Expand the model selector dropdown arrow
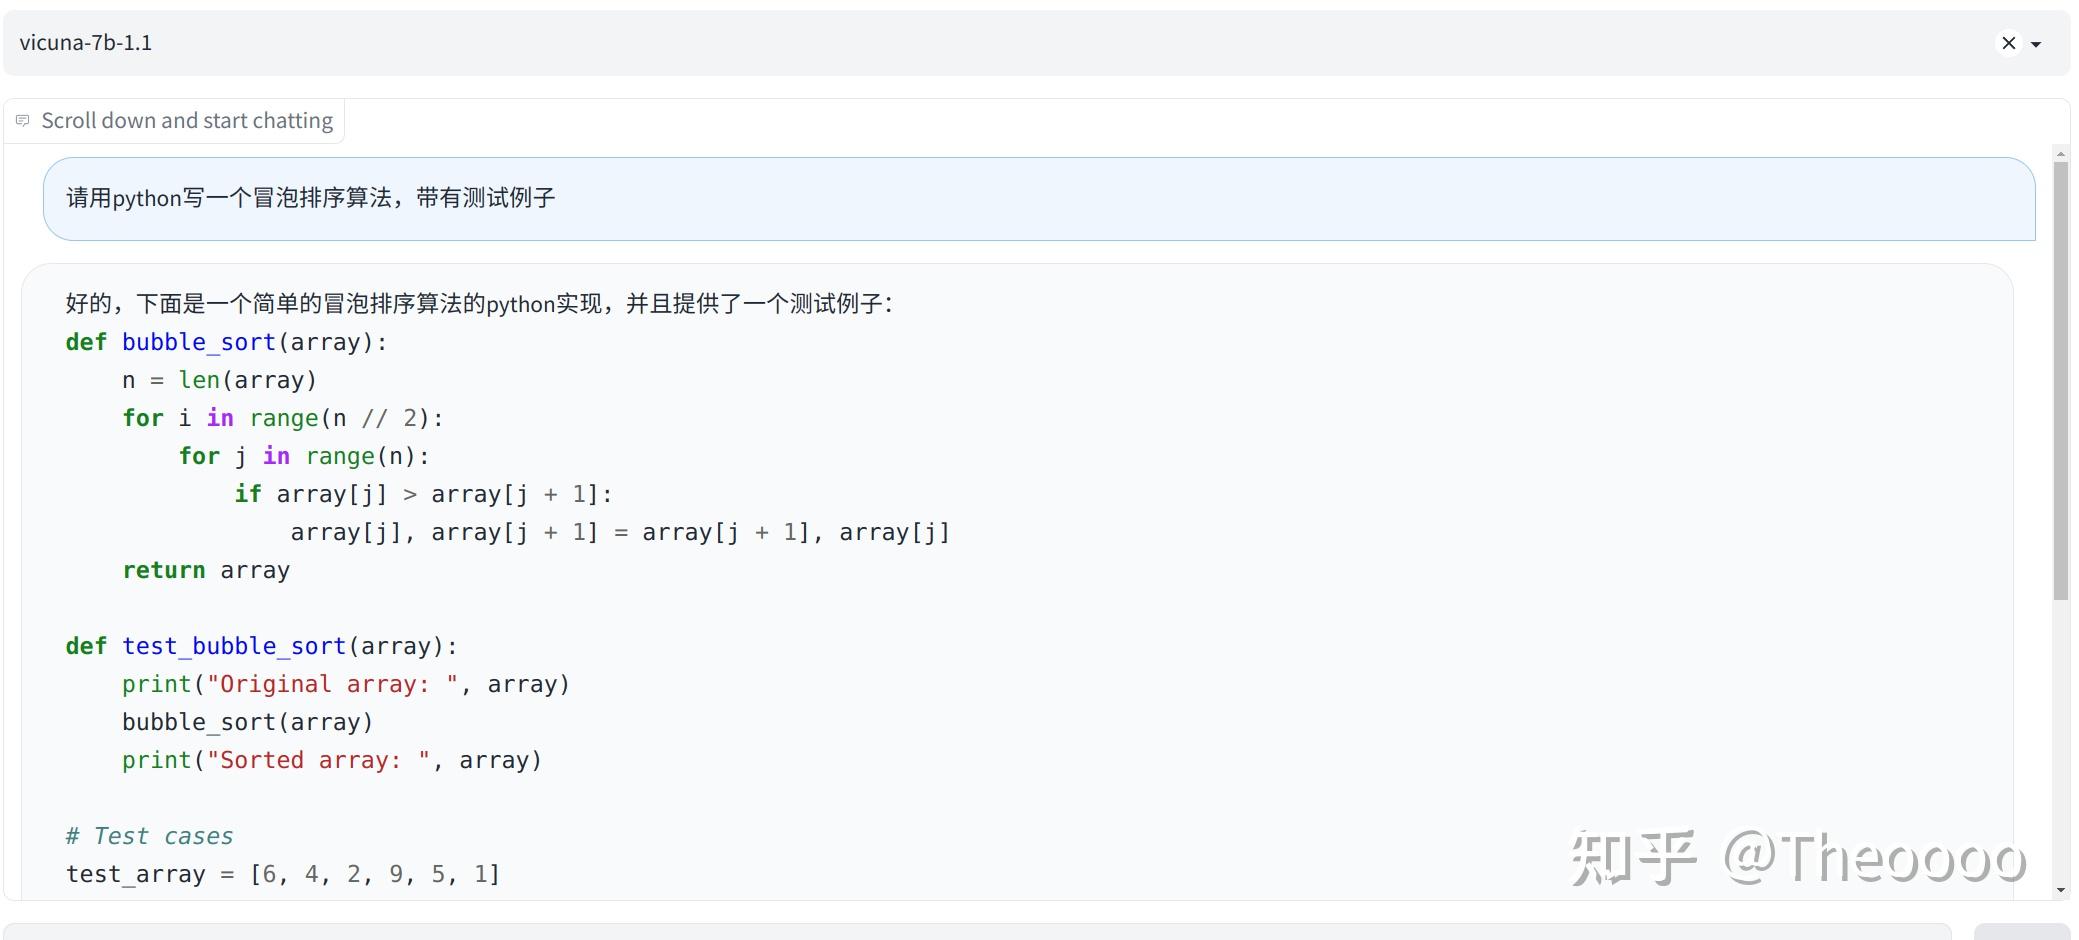 (x=2036, y=44)
